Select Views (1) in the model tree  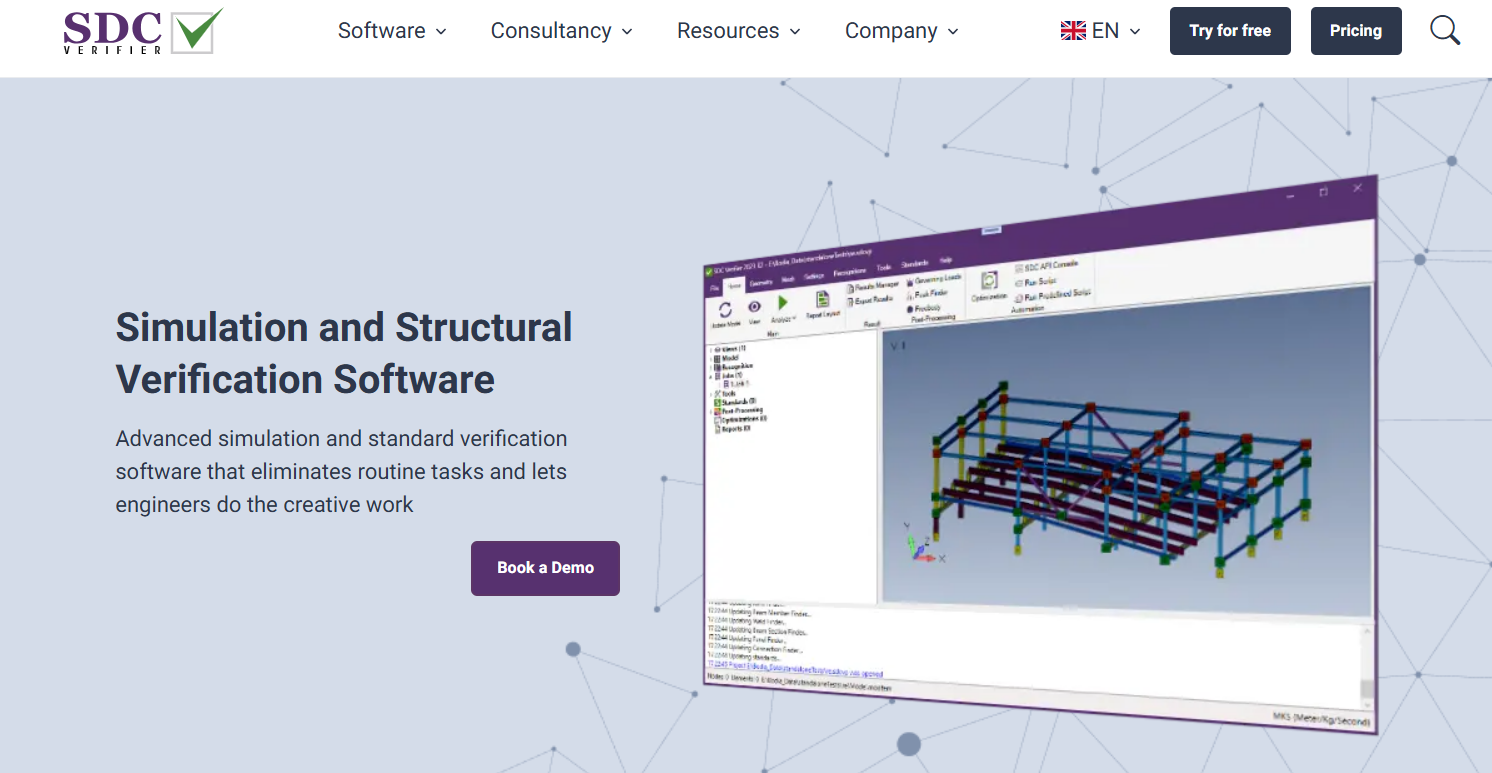pyautogui.click(x=729, y=349)
